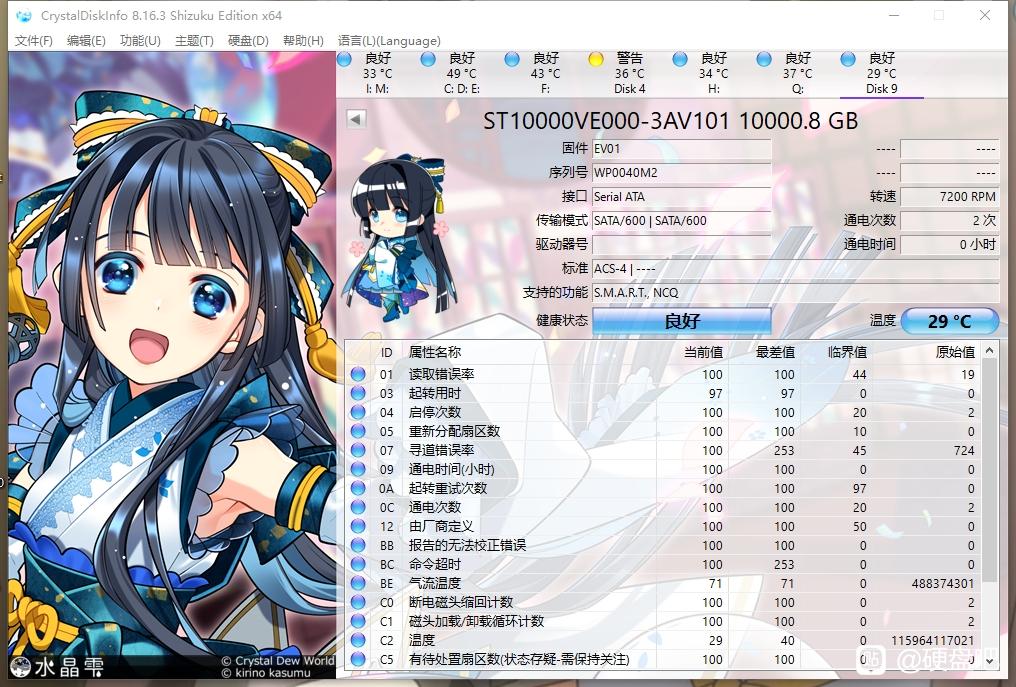Click the rotation rate field 7200 RPM

949,196
